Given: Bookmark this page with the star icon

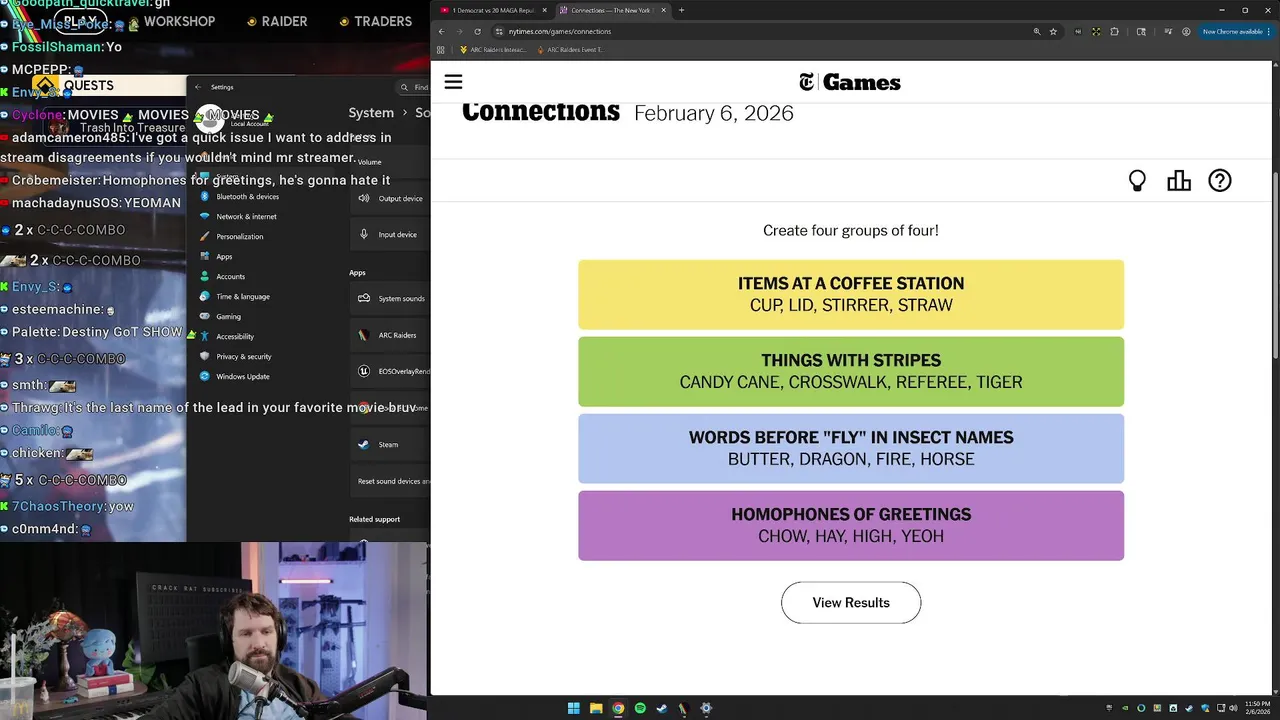Looking at the screenshot, I should [1053, 31].
